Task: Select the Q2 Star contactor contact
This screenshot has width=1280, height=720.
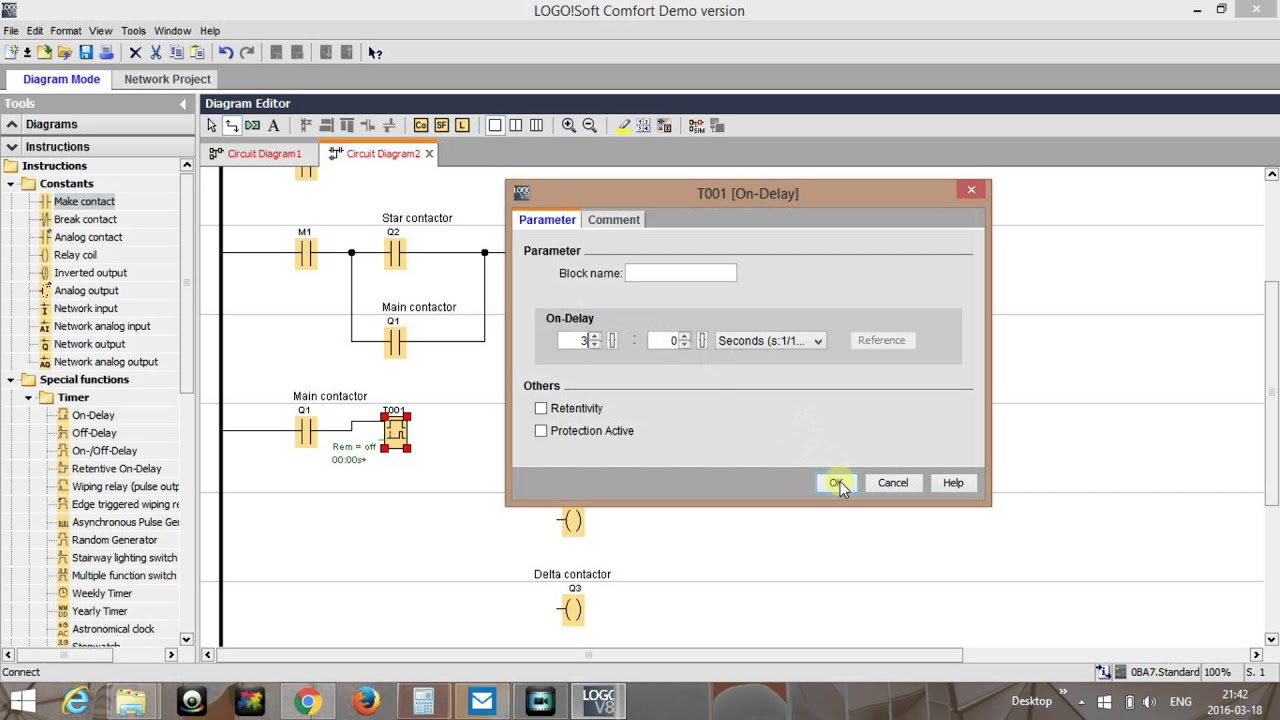Action: pos(394,255)
